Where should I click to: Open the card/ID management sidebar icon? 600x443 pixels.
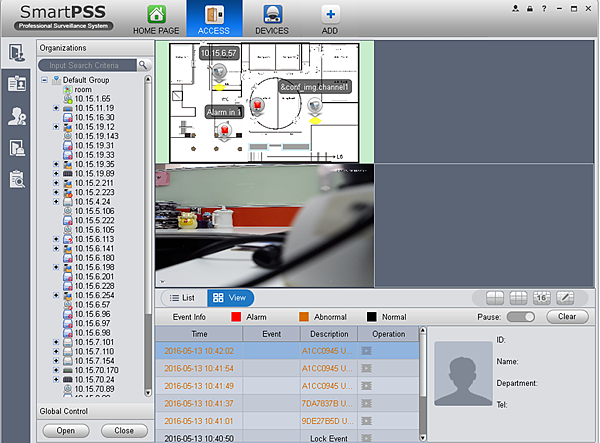click(x=16, y=83)
